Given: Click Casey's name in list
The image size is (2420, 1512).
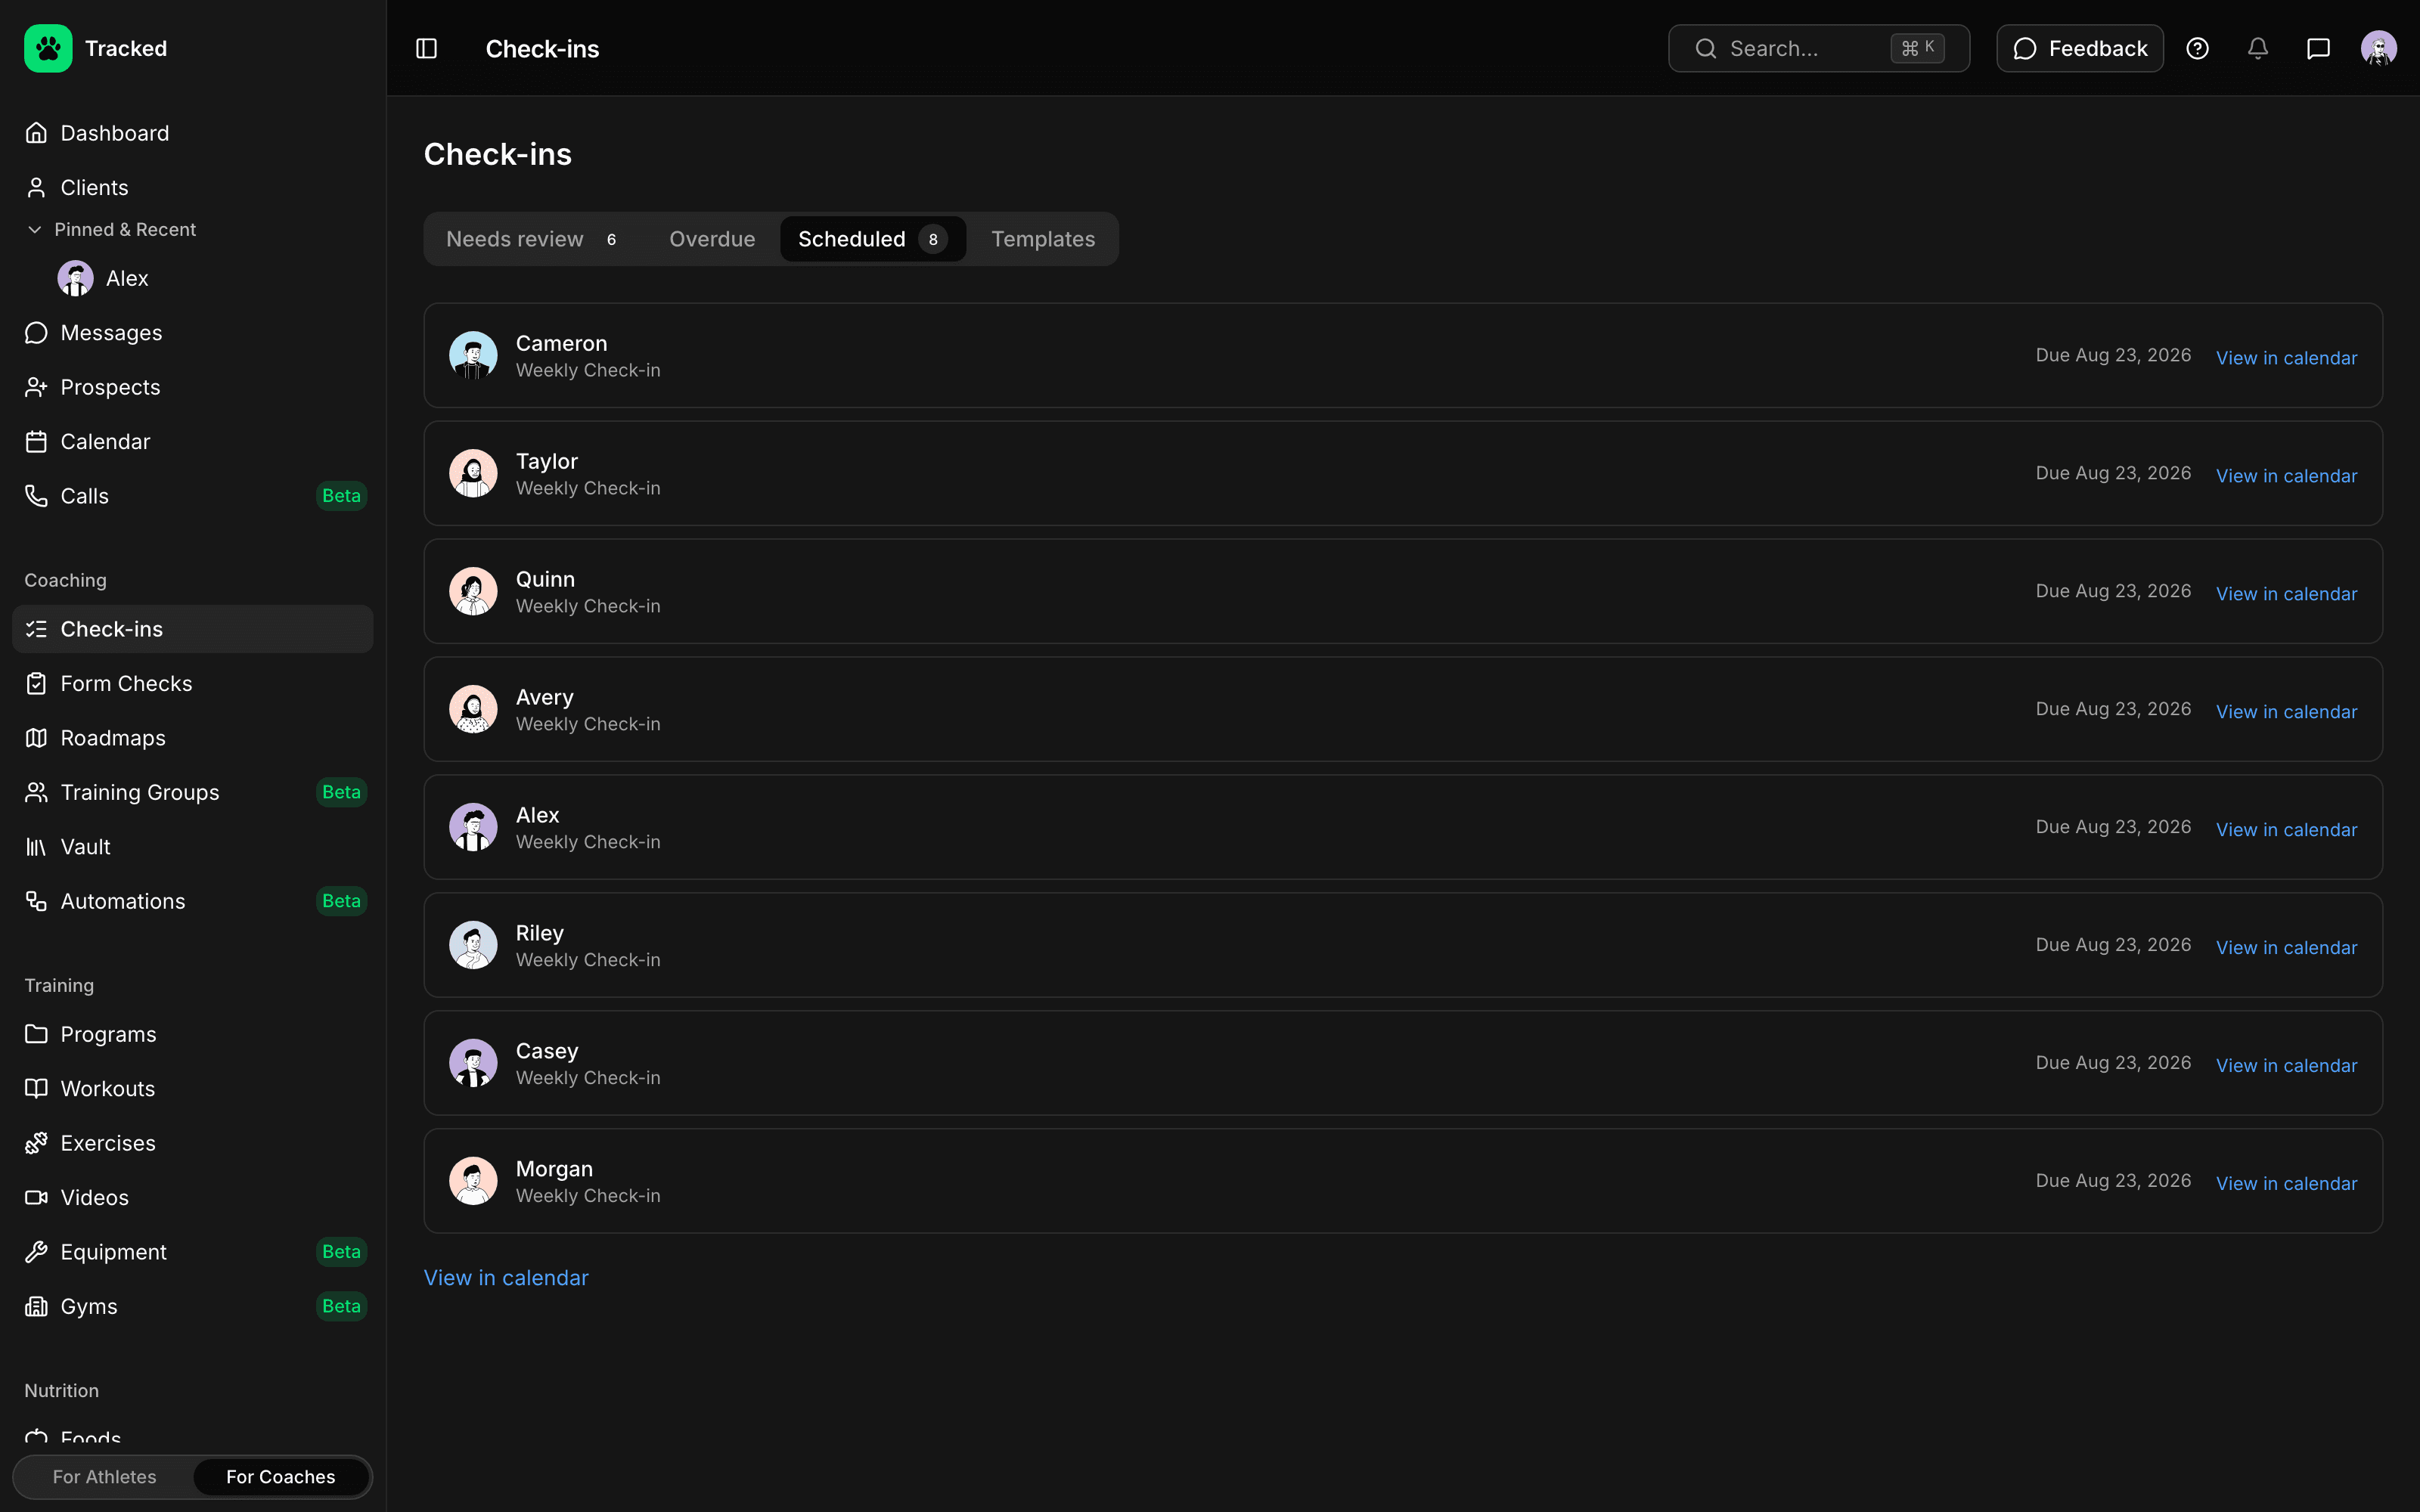Looking at the screenshot, I should (547, 1051).
